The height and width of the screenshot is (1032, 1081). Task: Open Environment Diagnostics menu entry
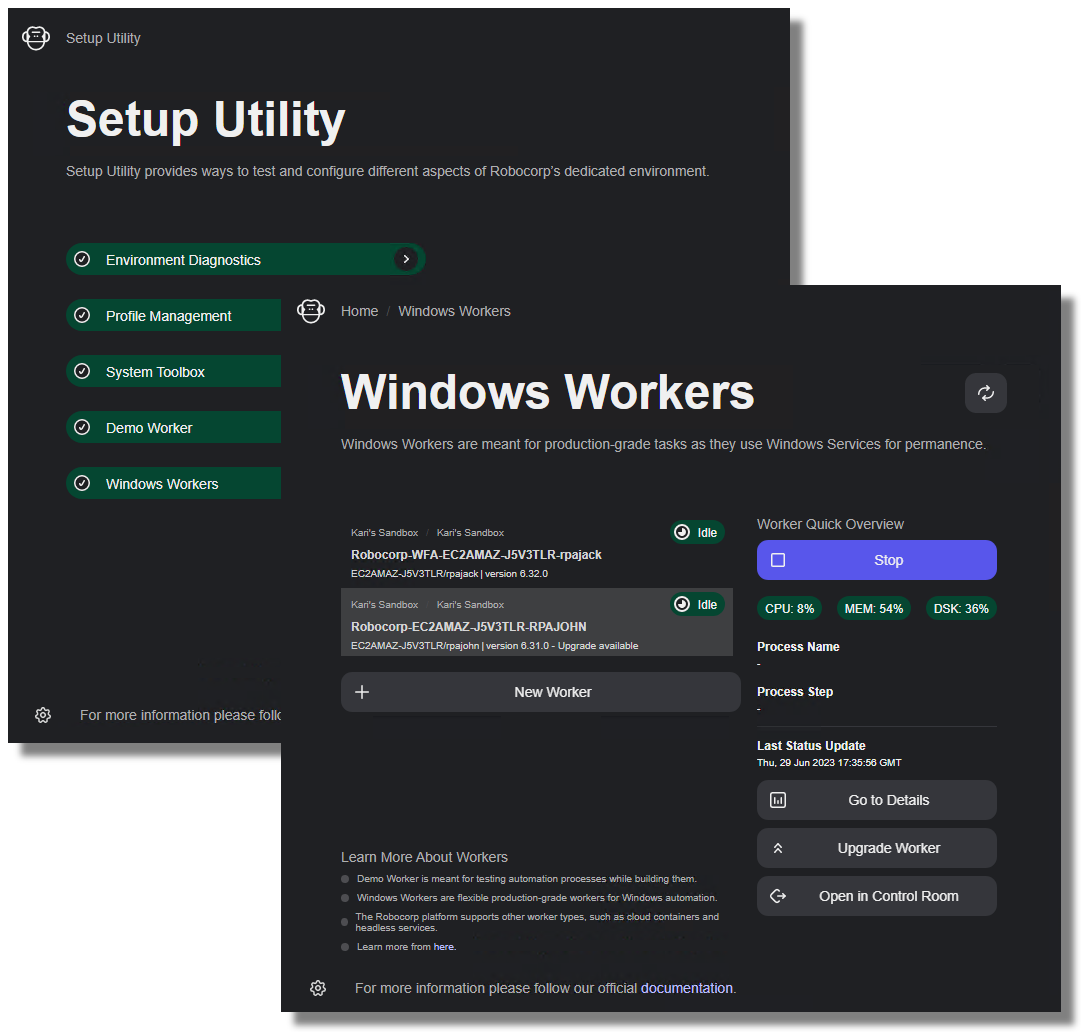tap(245, 259)
